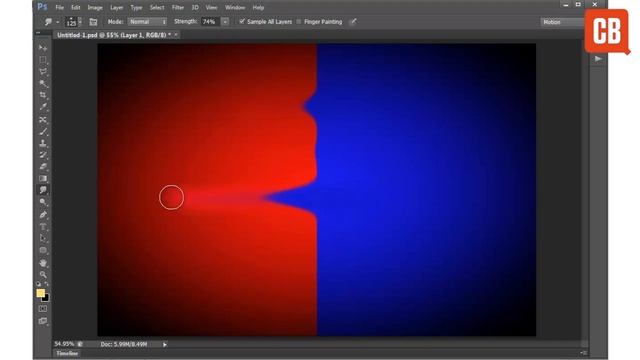Select the Gradient tool
The width and height of the screenshot is (640, 360).
(x=43, y=178)
